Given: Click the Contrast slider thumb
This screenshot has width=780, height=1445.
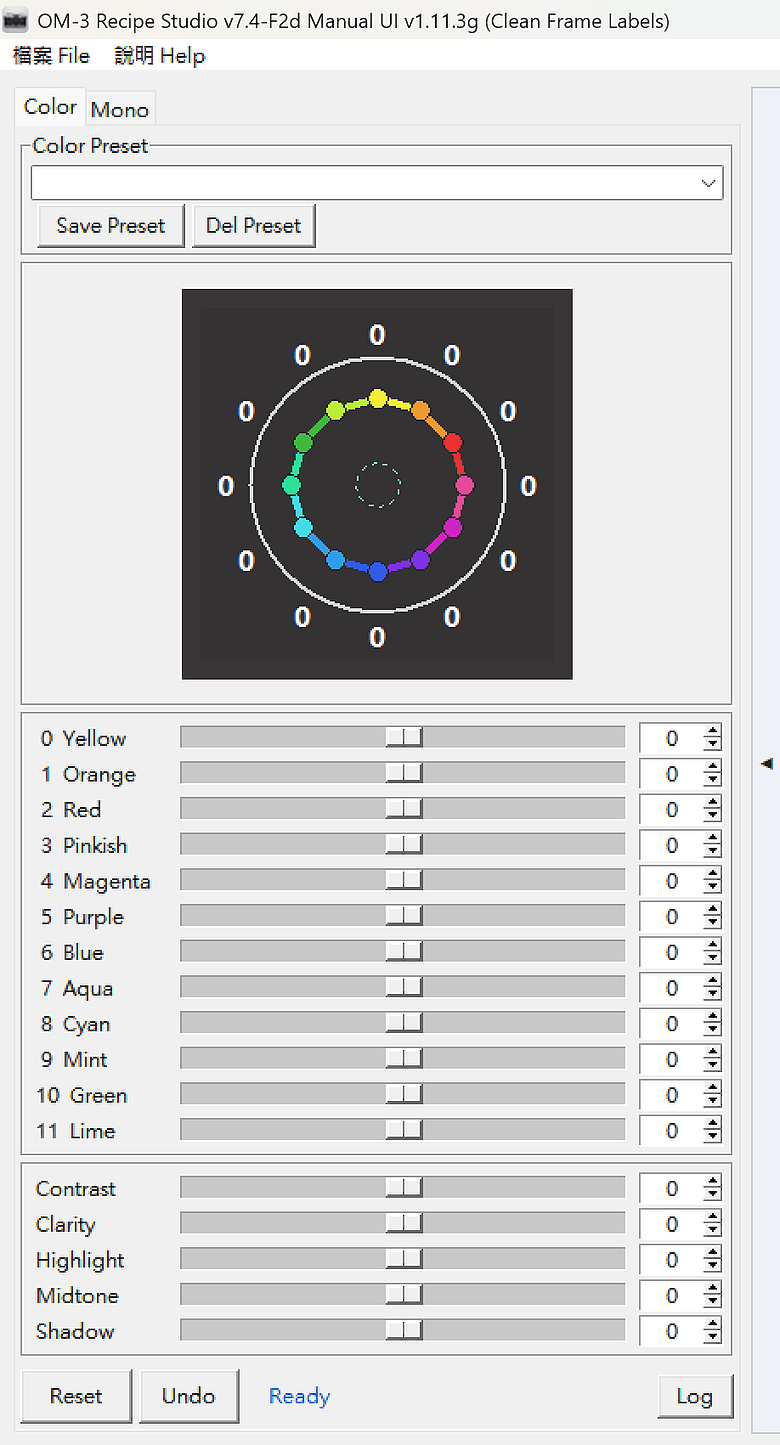Looking at the screenshot, I should point(404,1188).
